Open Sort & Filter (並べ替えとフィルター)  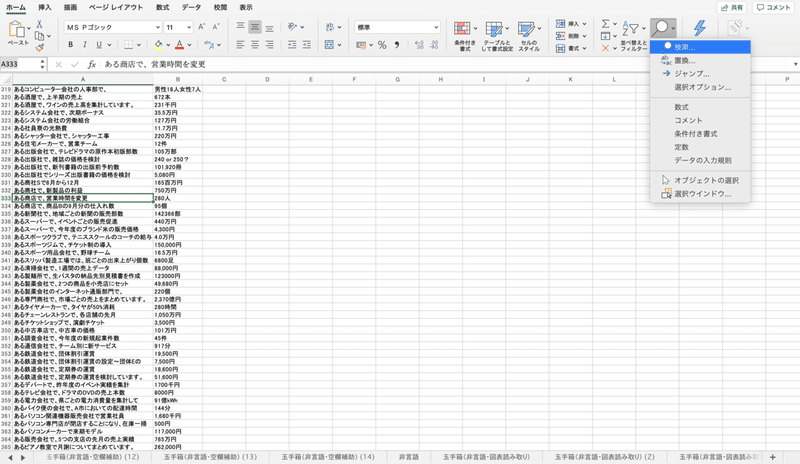(x=633, y=36)
